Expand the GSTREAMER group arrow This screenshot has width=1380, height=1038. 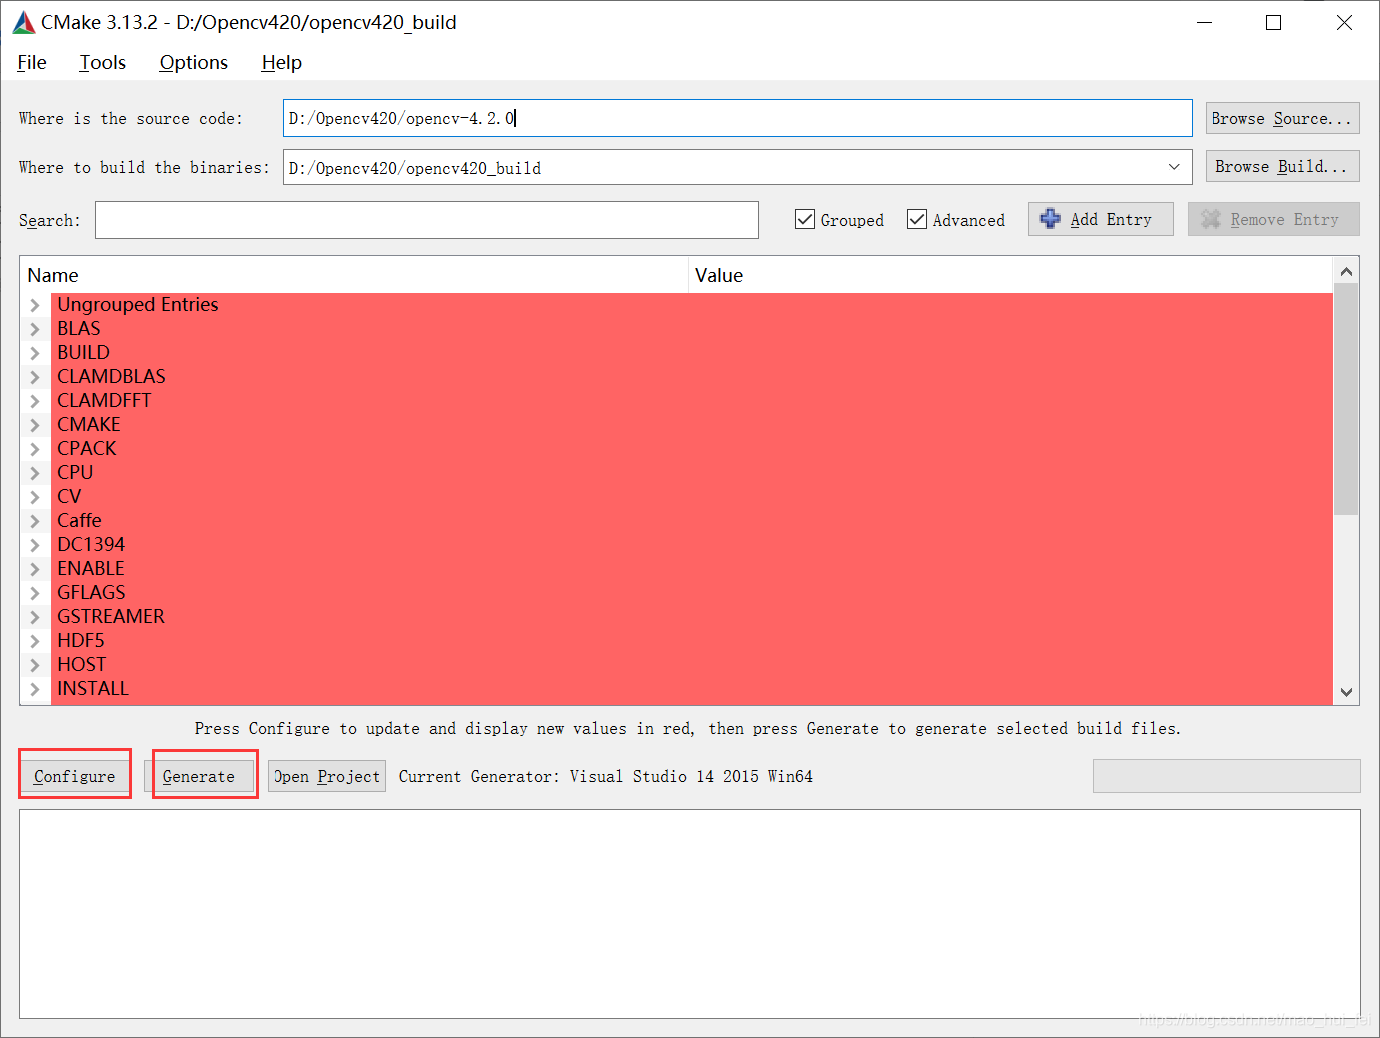(35, 617)
